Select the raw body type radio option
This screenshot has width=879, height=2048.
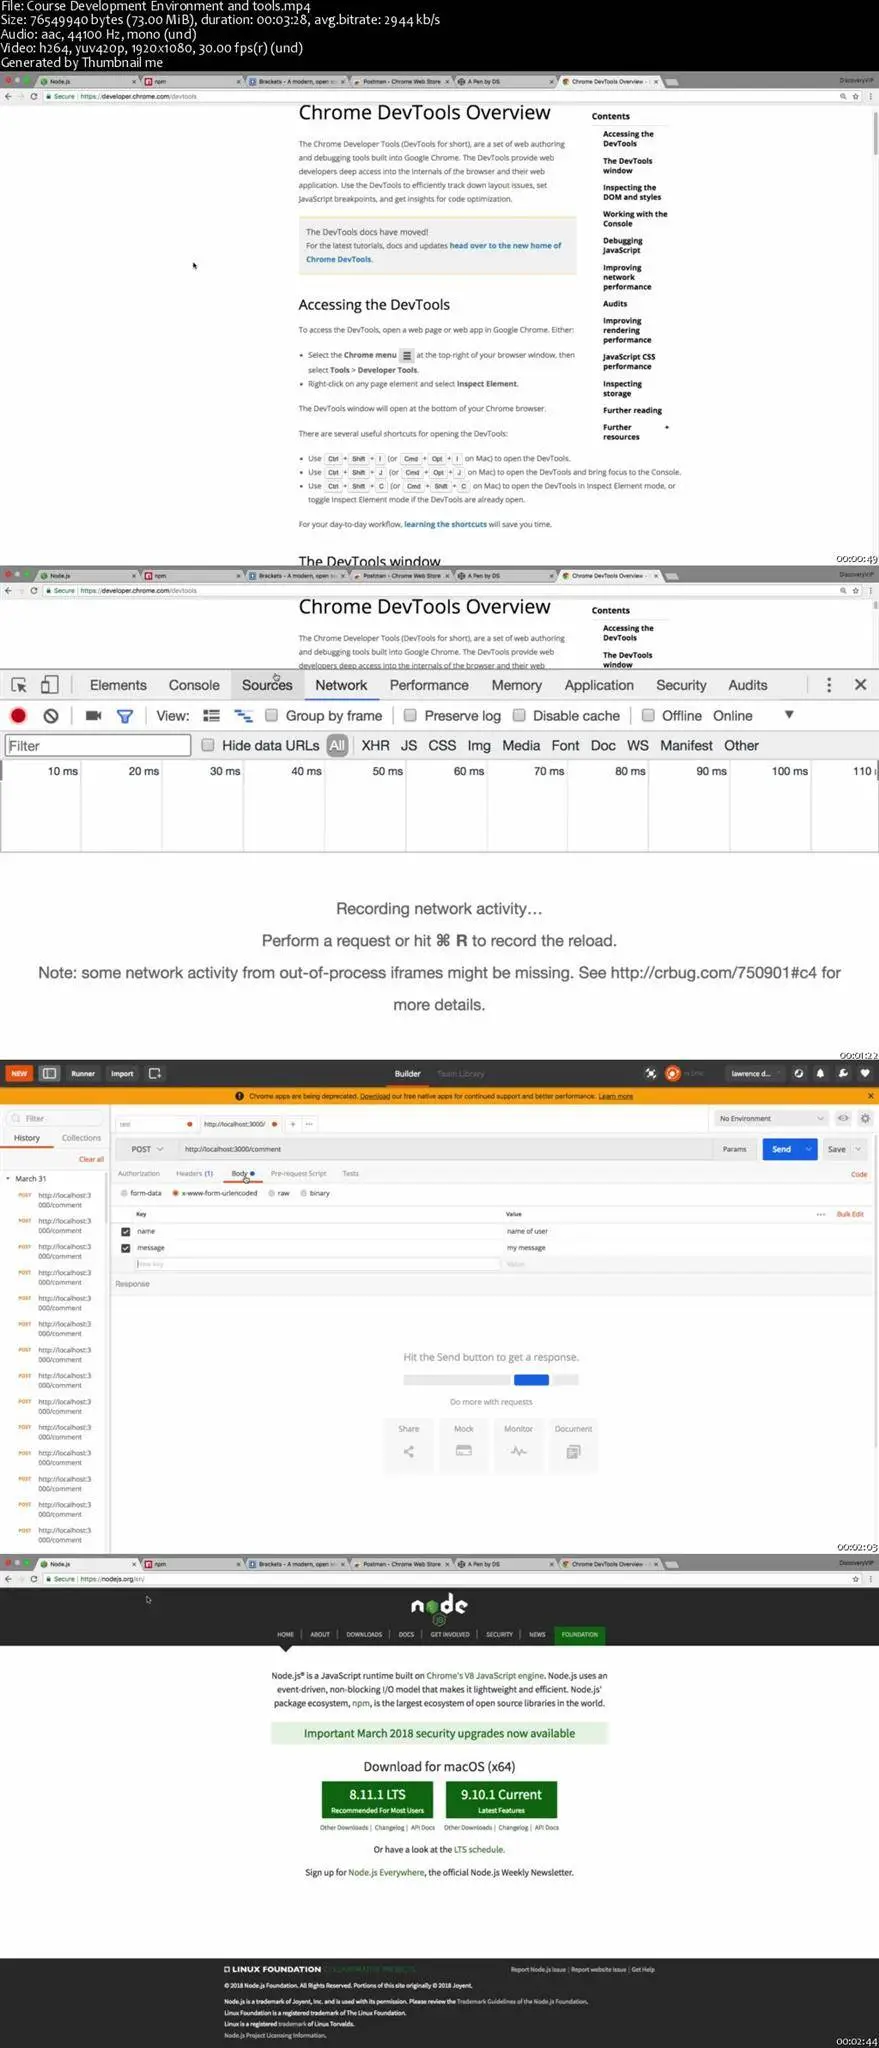[271, 1193]
